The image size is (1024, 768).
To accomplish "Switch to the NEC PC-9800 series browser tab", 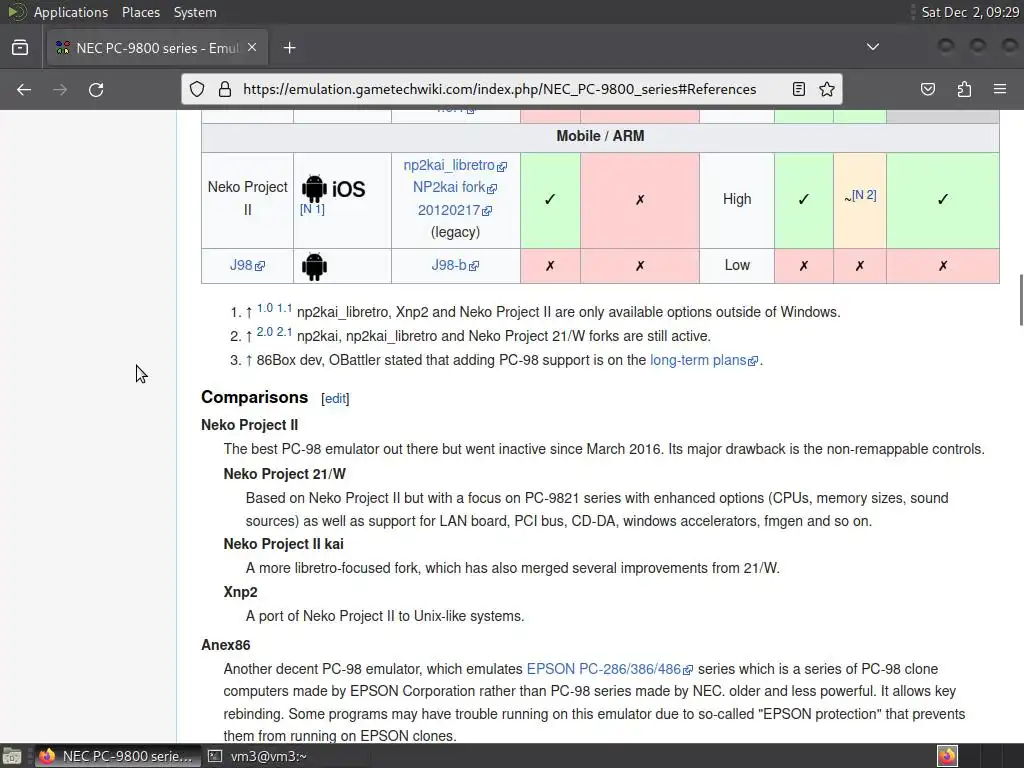I will [157, 48].
